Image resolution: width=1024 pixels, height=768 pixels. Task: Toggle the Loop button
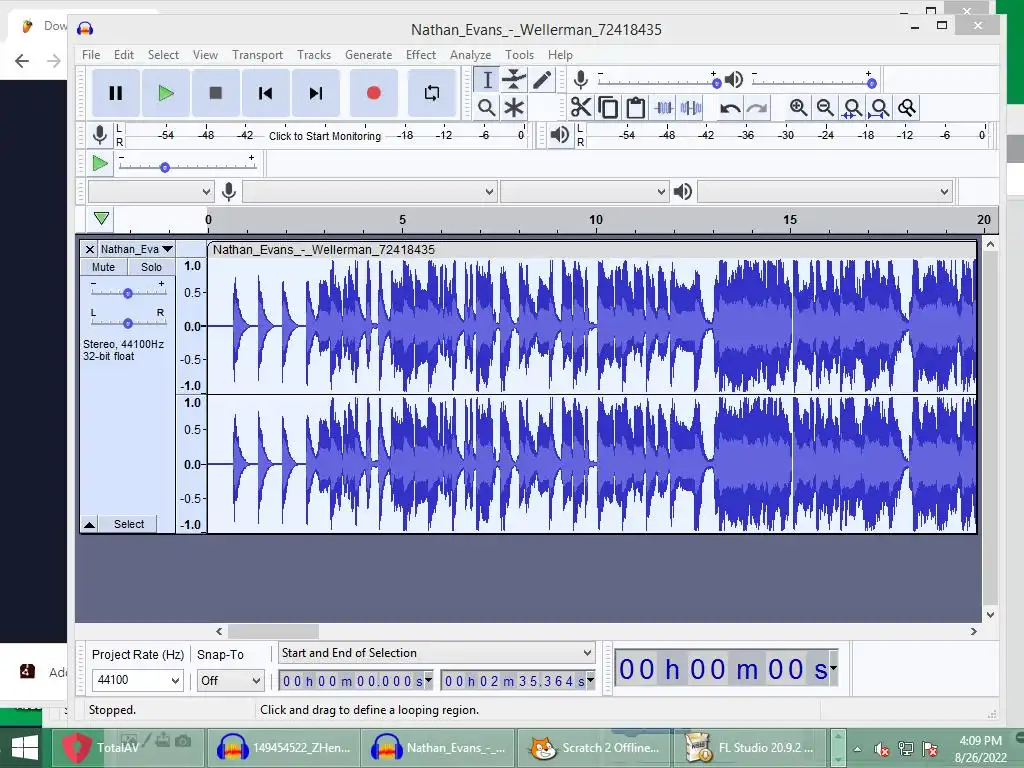(432, 93)
